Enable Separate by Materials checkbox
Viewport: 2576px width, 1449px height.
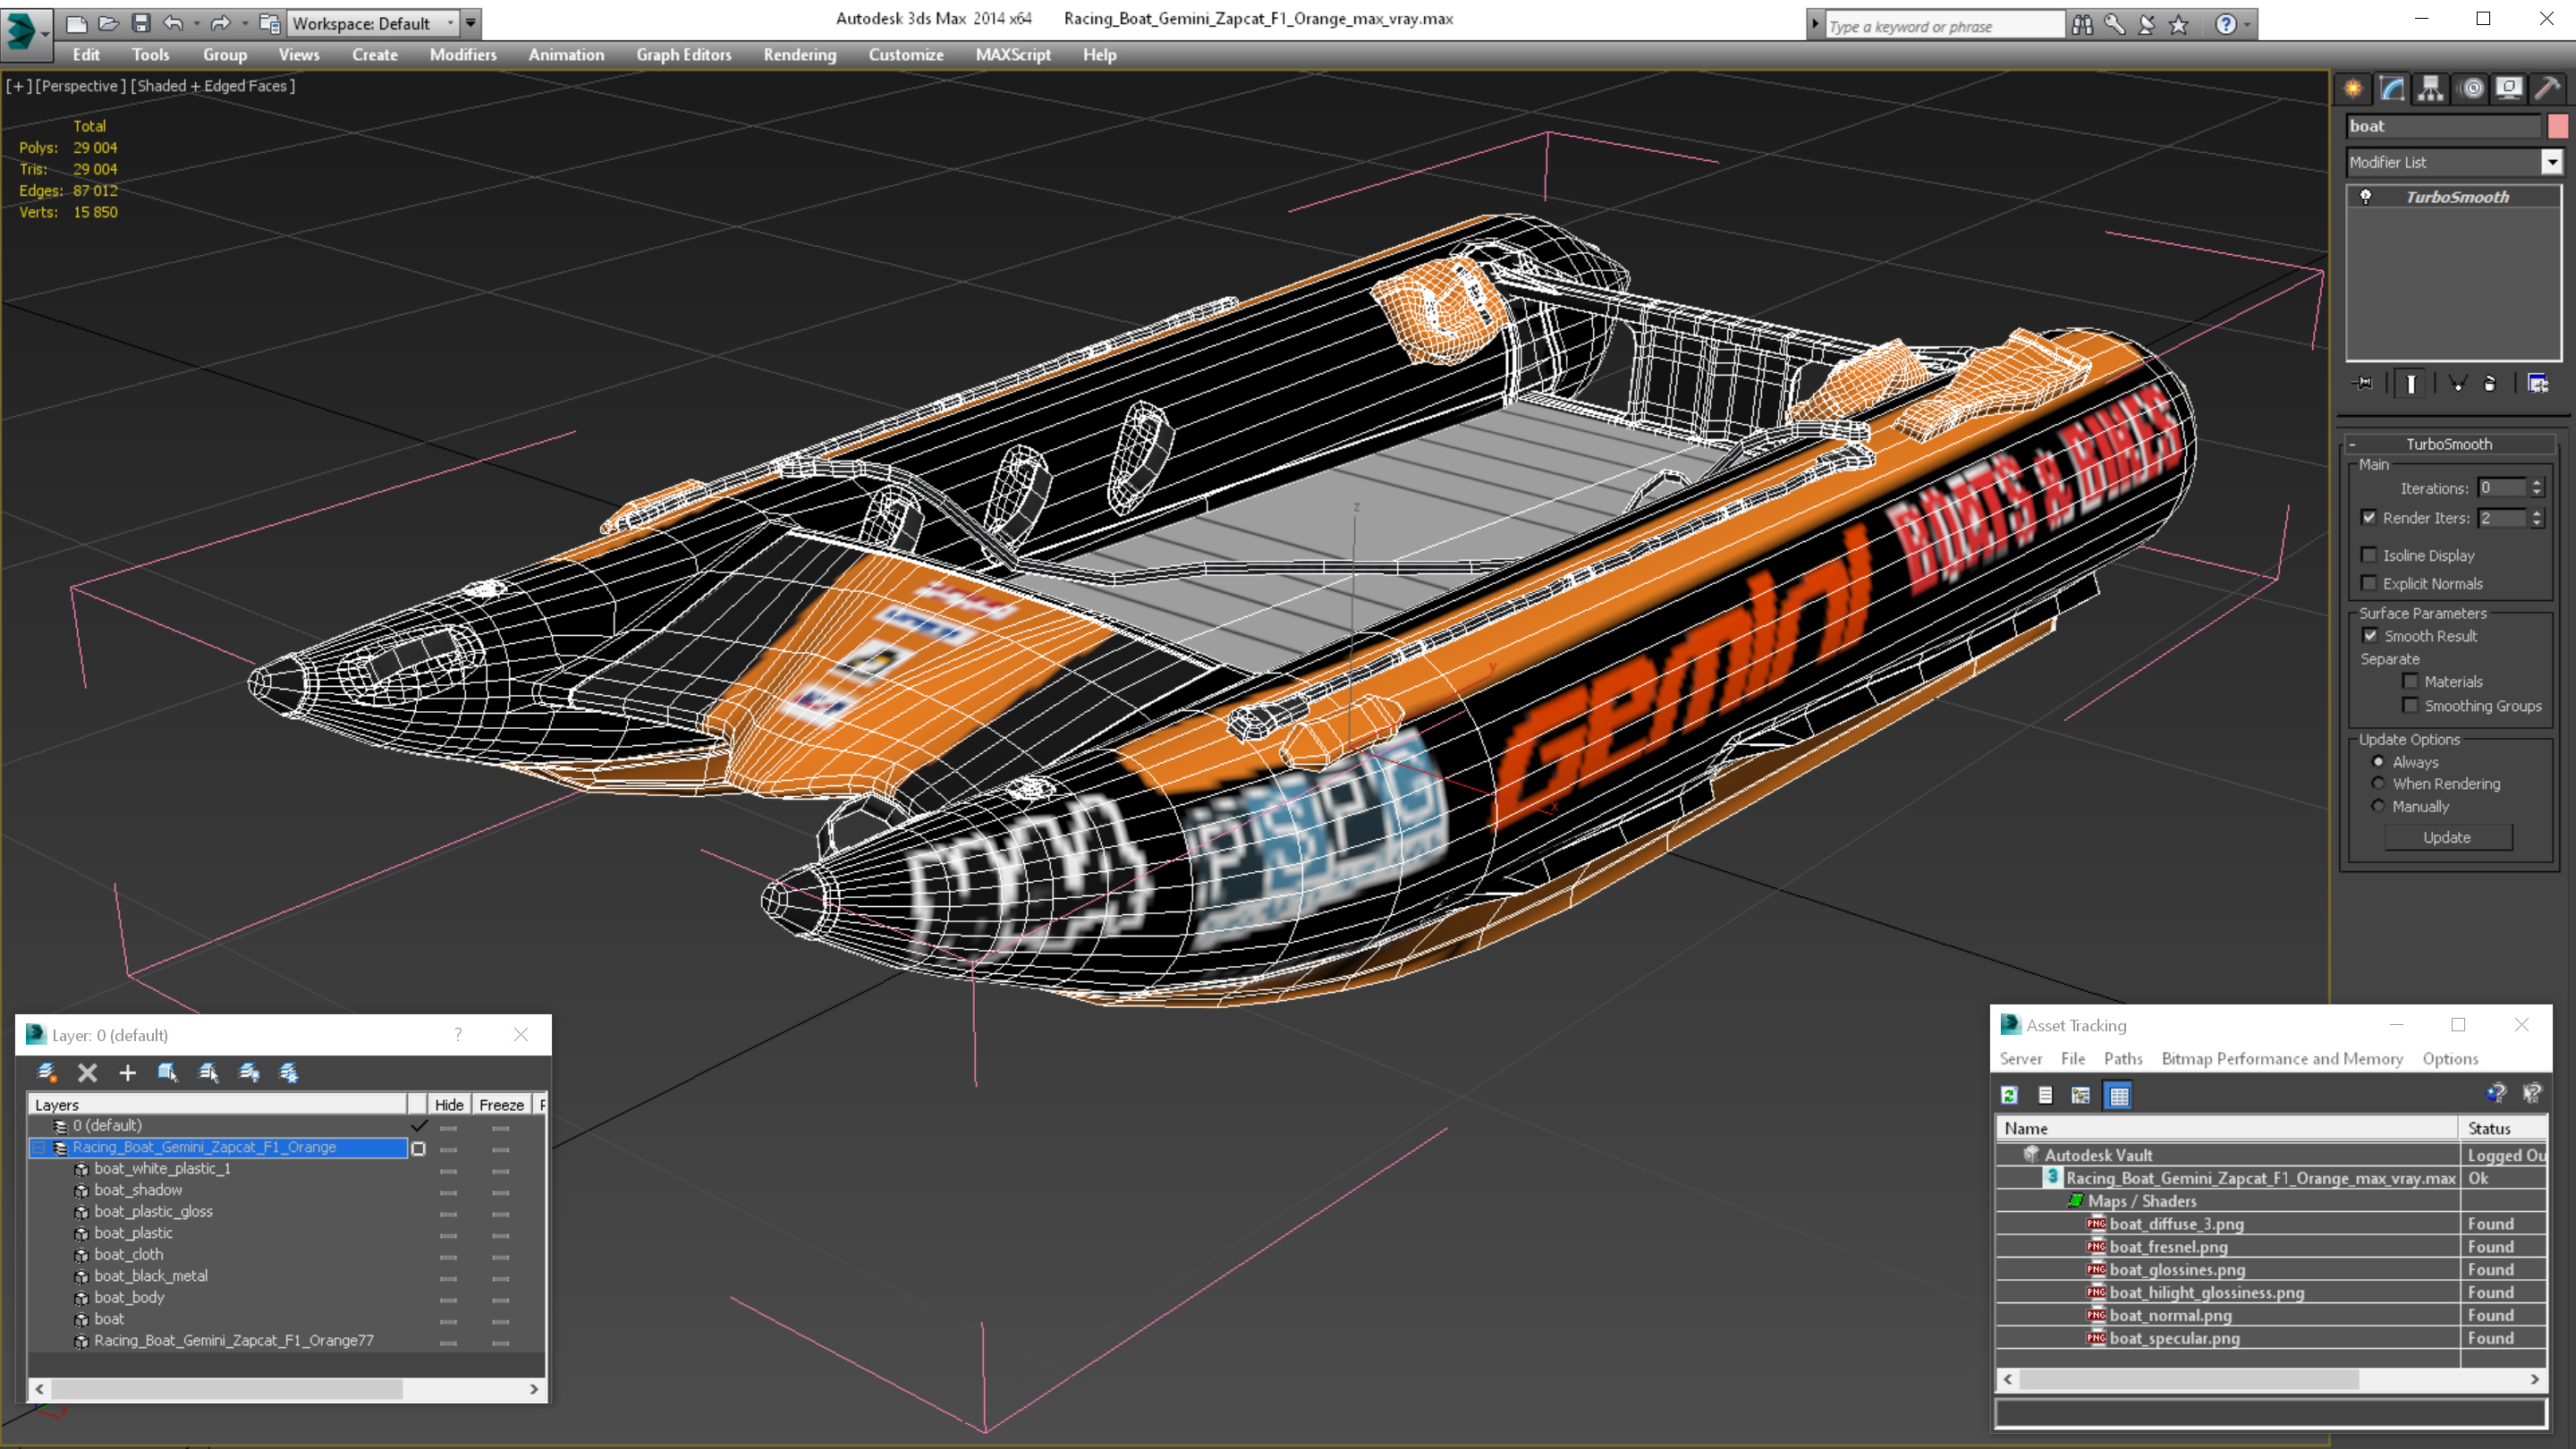2410,682
